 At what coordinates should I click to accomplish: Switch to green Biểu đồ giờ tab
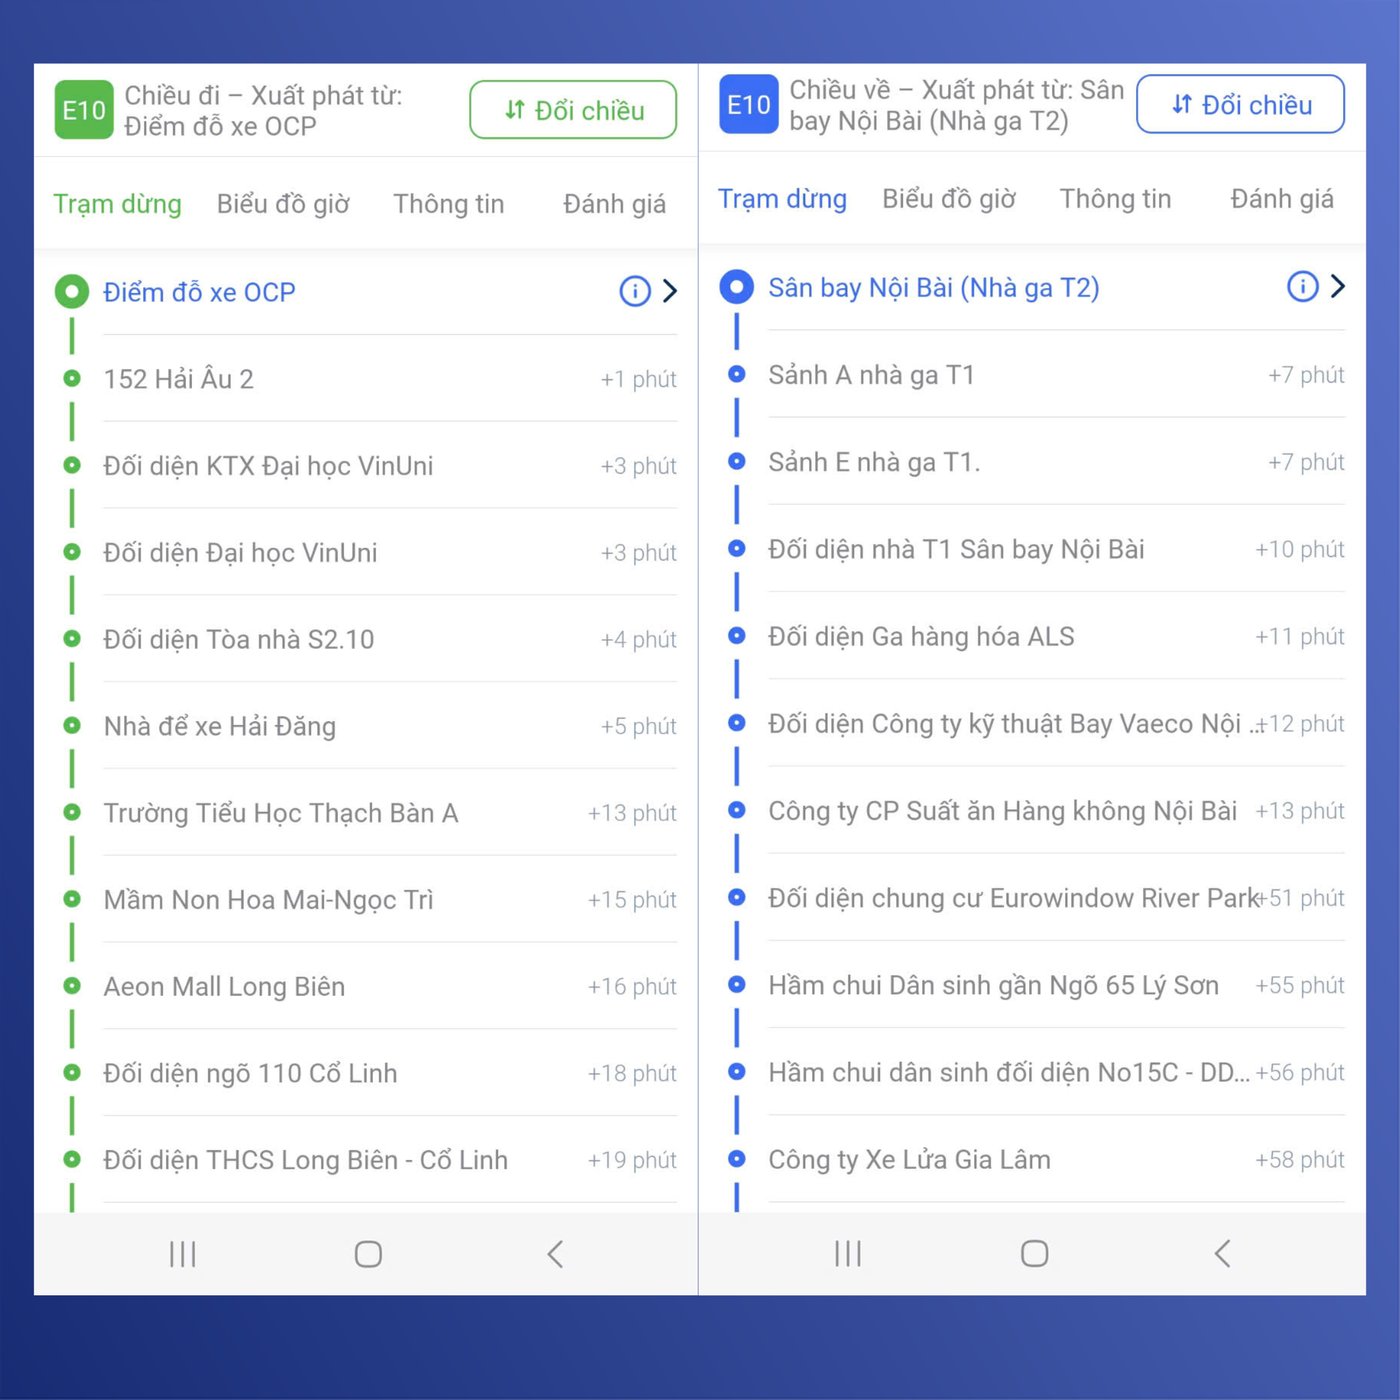pos(283,204)
